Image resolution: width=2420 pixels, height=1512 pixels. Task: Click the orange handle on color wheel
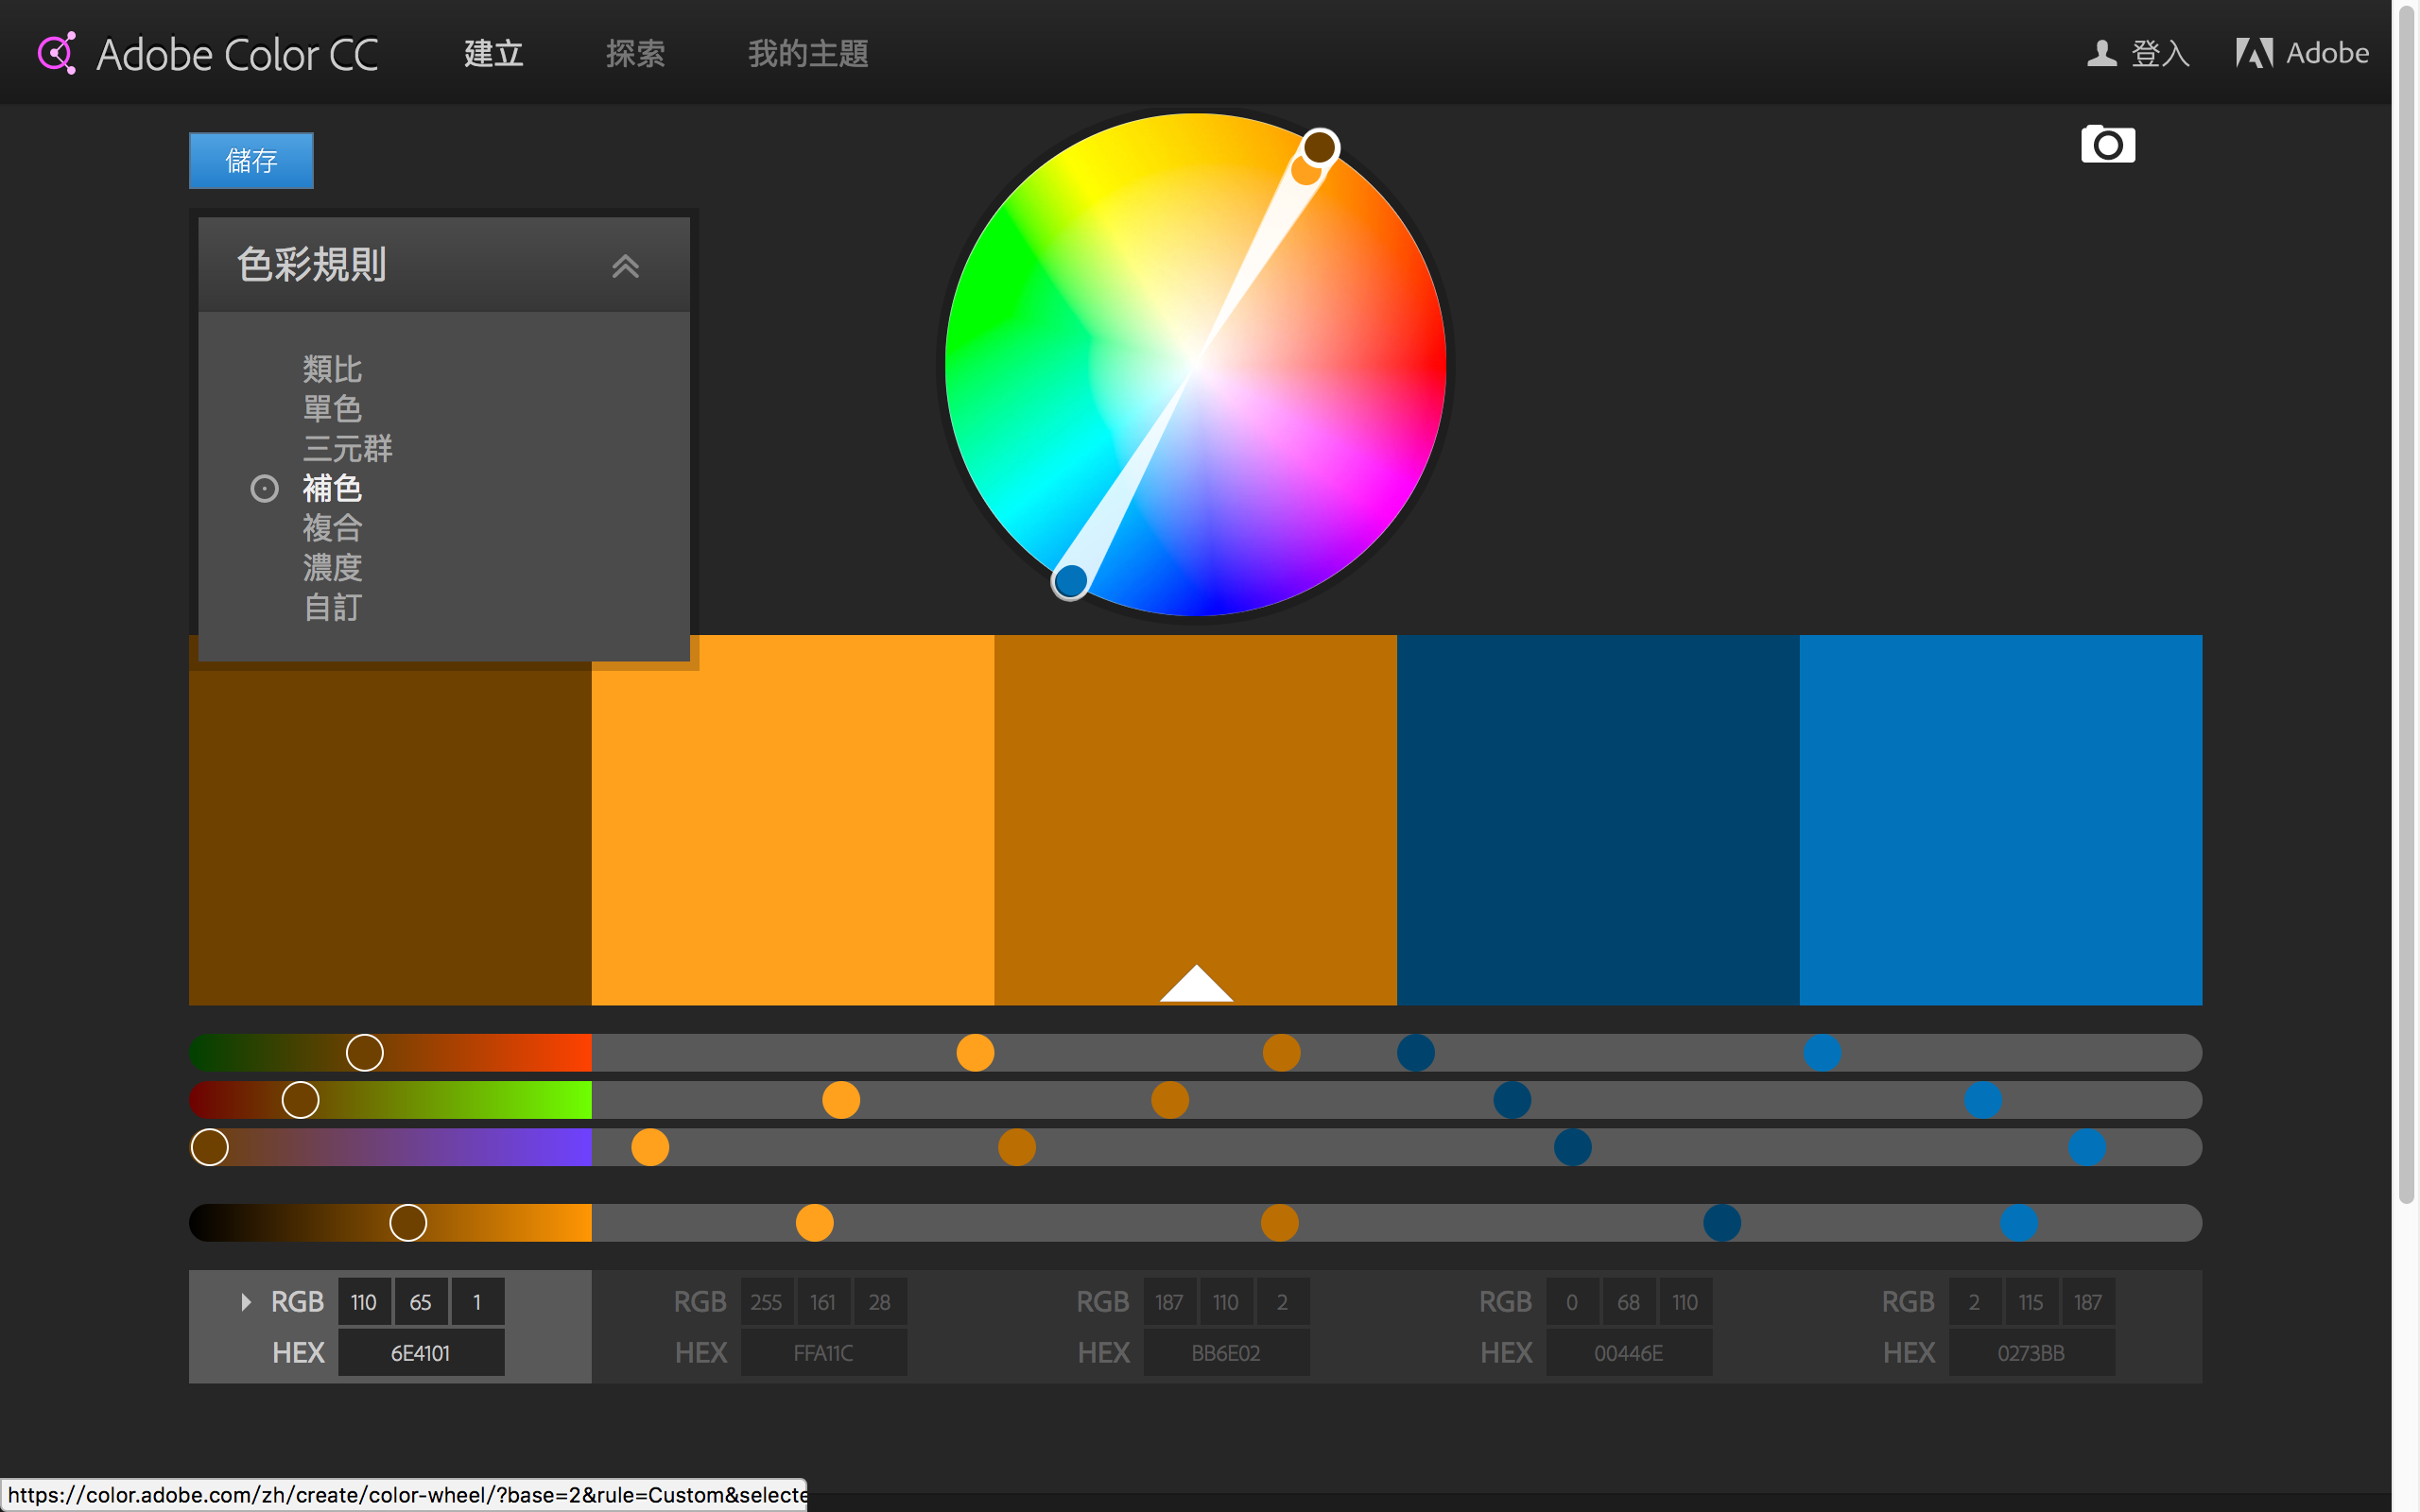coord(1305,172)
